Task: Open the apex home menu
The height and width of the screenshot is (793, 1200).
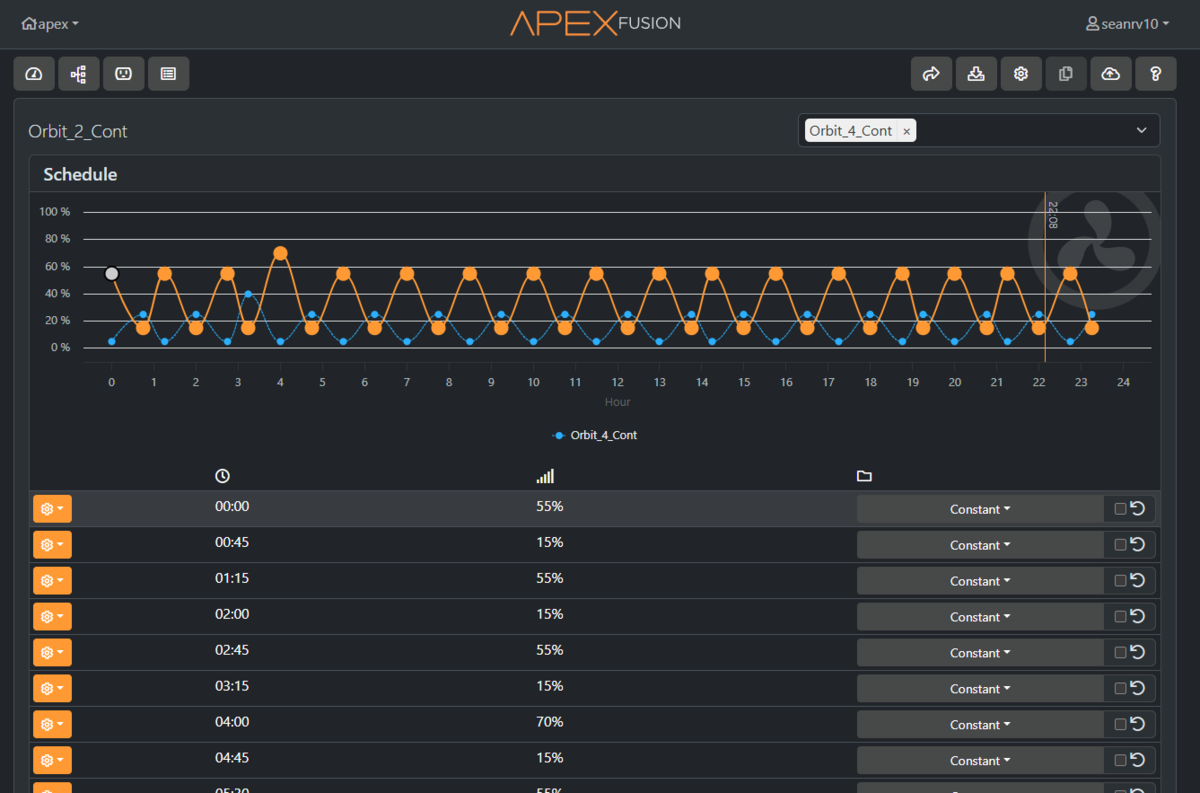Action: (x=50, y=24)
